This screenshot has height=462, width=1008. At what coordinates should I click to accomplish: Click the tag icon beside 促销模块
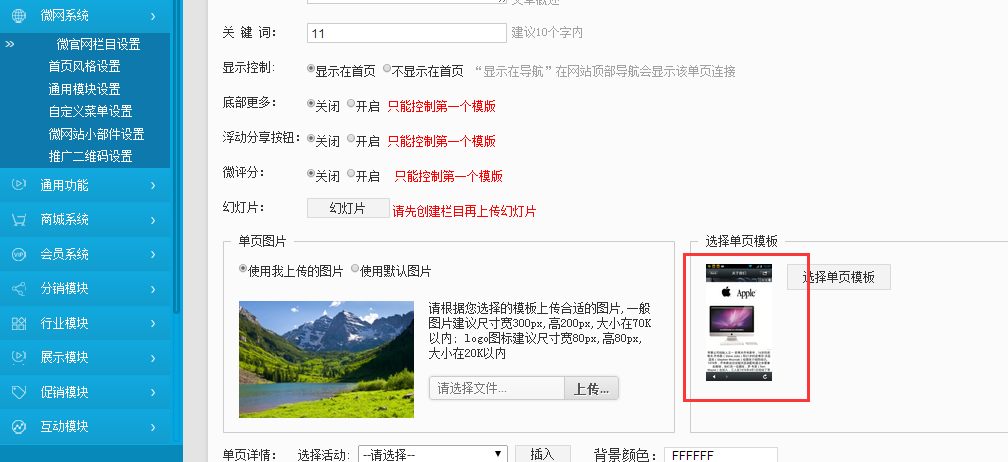18,392
